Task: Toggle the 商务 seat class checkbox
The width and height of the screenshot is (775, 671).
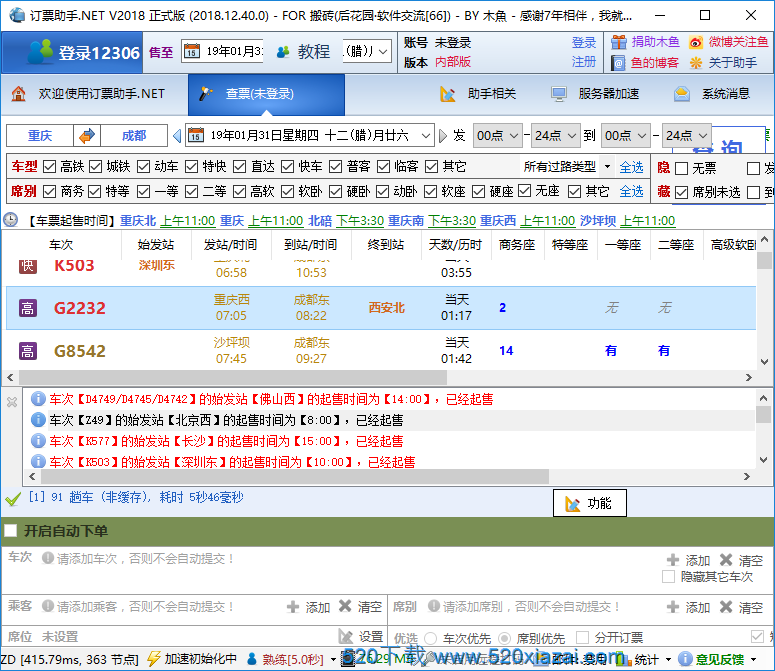Action: [x=48, y=191]
